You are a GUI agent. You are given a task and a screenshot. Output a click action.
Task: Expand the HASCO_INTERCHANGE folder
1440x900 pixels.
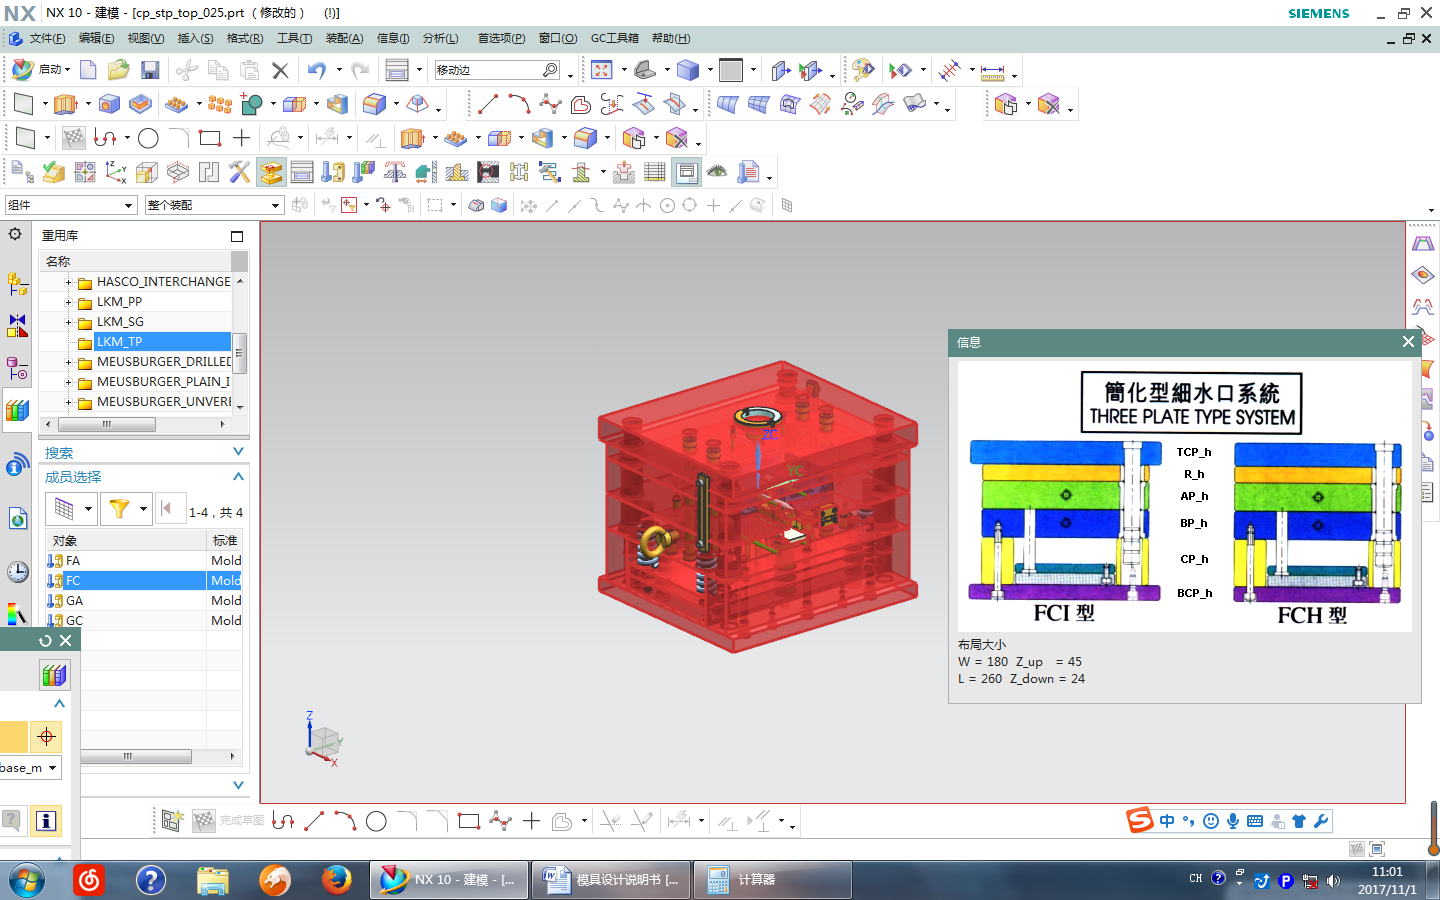68,282
